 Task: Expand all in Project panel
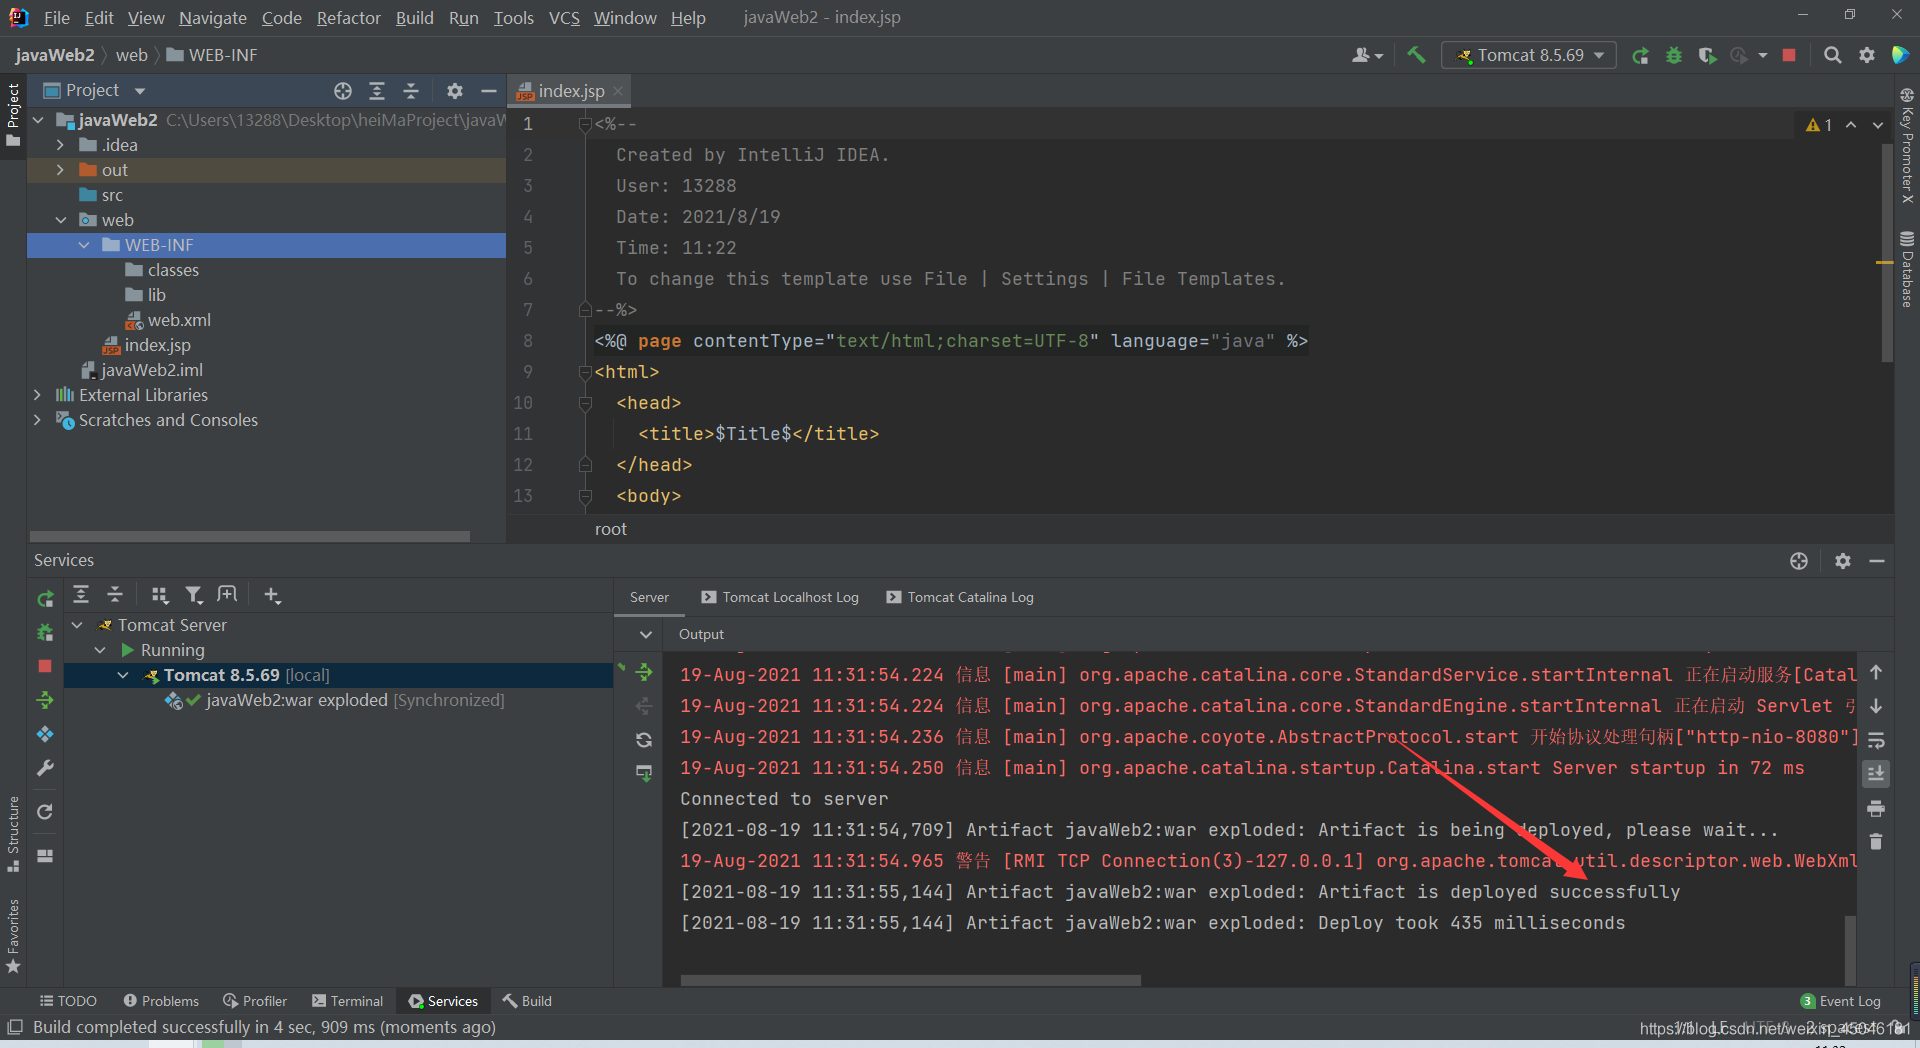(x=377, y=91)
